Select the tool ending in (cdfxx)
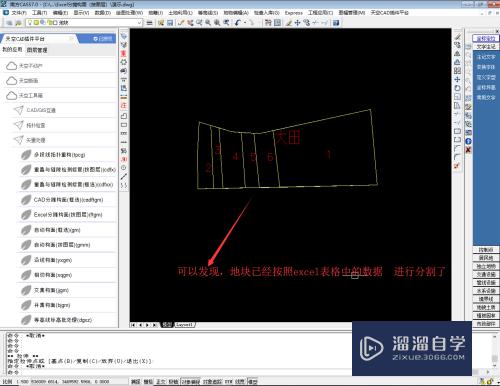The height and width of the screenshot is (386, 500). coord(67,185)
